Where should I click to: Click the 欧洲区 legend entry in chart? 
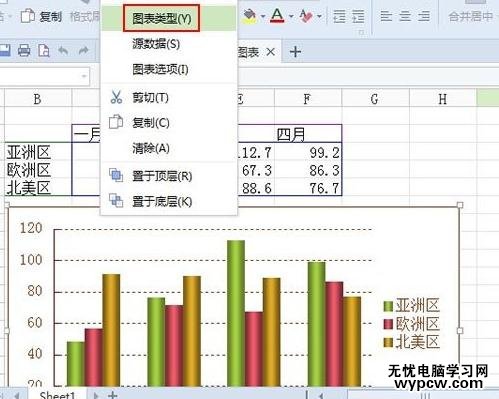[412, 324]
